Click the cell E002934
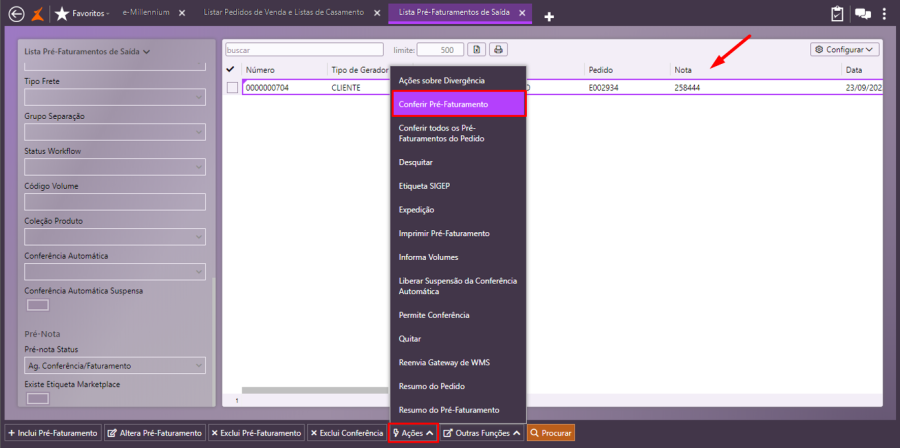 pyautogui.click(x=603, y=88)
